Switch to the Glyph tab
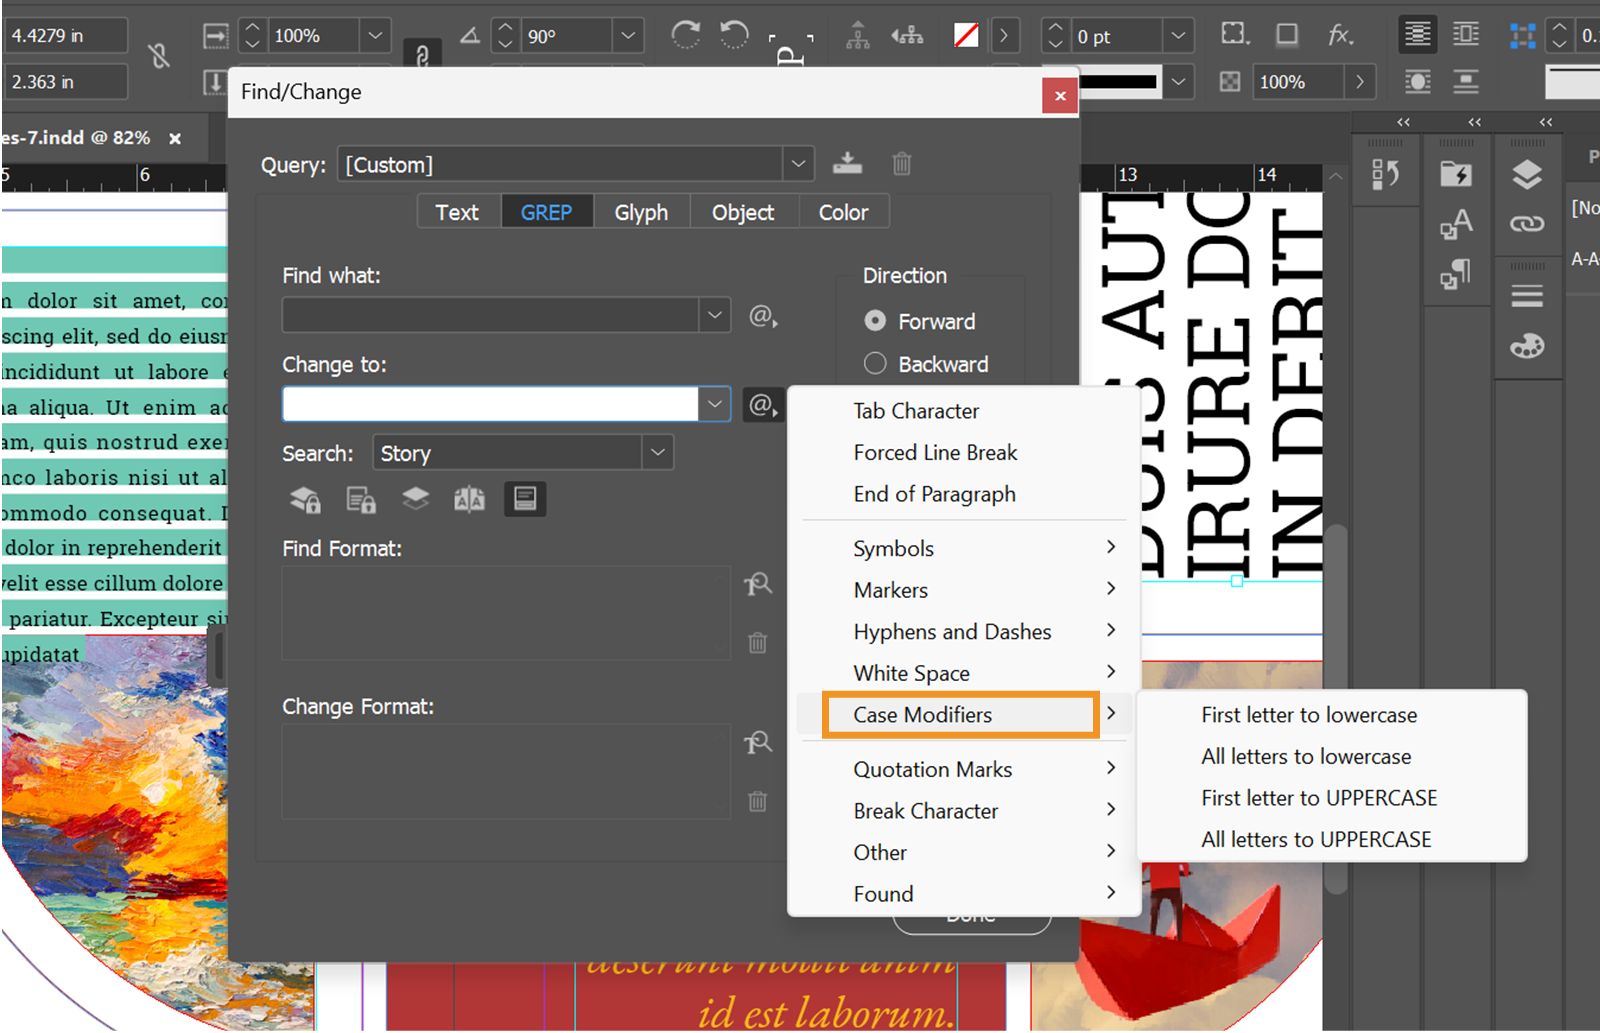 tap(641, 212)
